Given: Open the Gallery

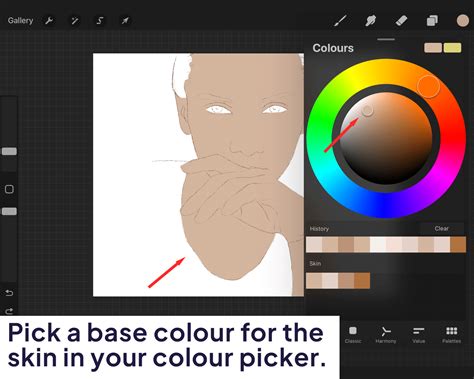Looking at the screenshot, I should [x=20, y=21].
